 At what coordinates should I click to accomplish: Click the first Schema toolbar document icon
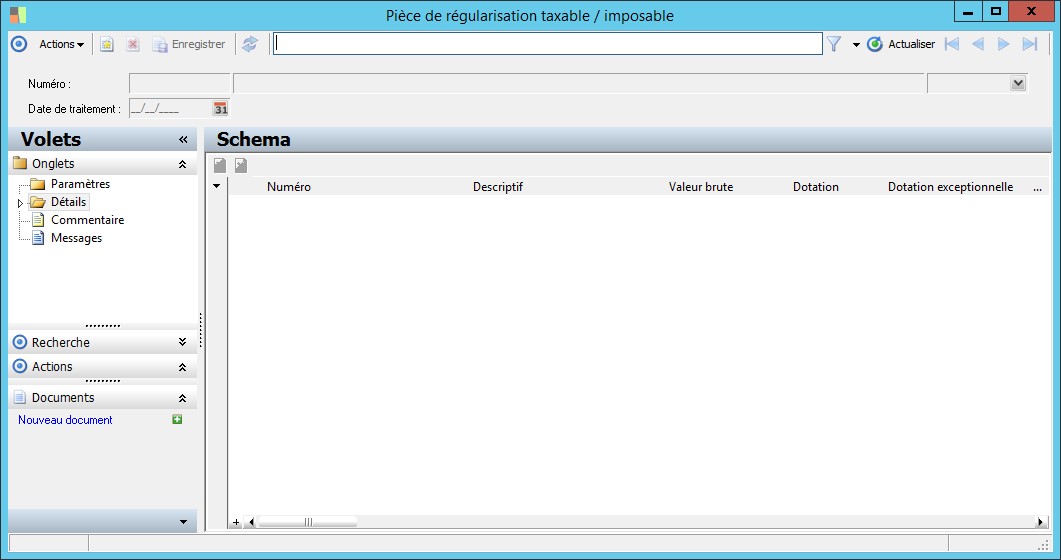[x=220, y=165]
